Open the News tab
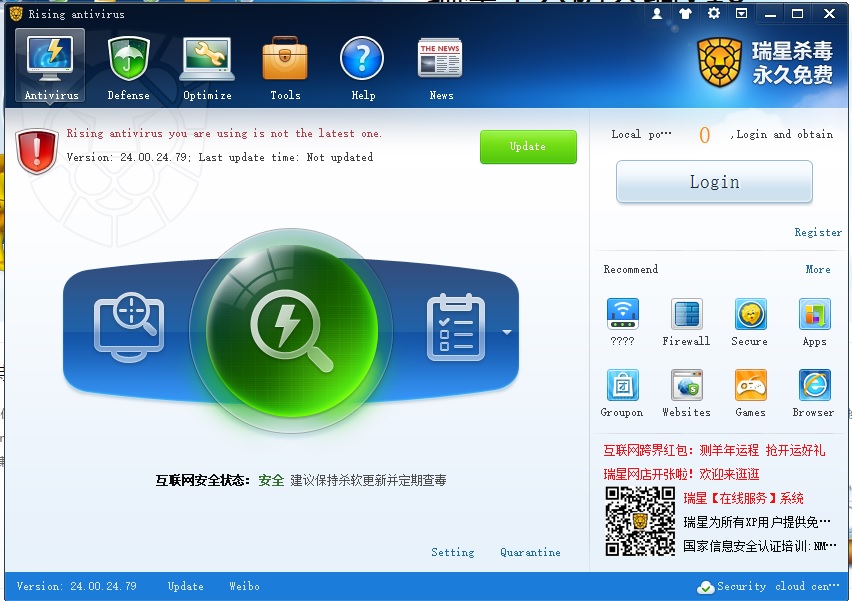Screen dimensions: 852x601 click(x=441, y=68)
